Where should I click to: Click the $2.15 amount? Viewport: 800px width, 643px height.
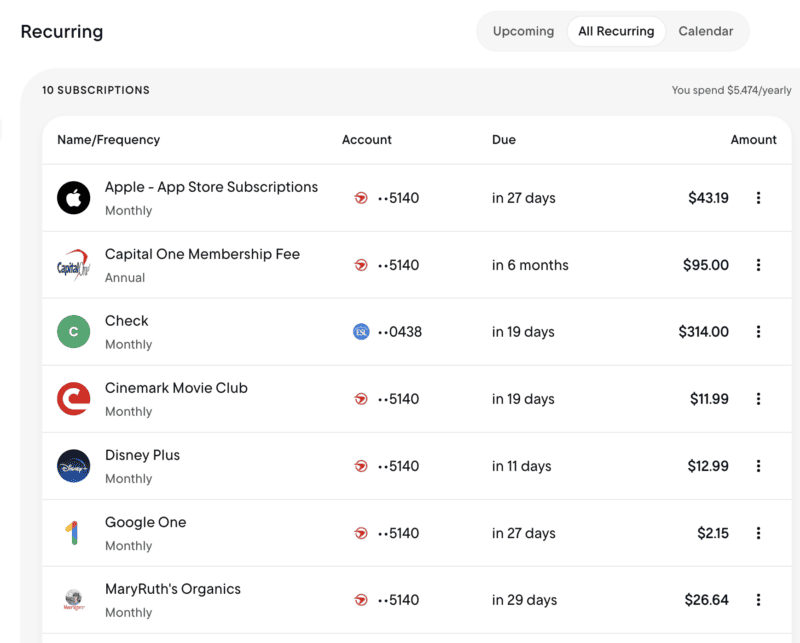pos(713,533)
